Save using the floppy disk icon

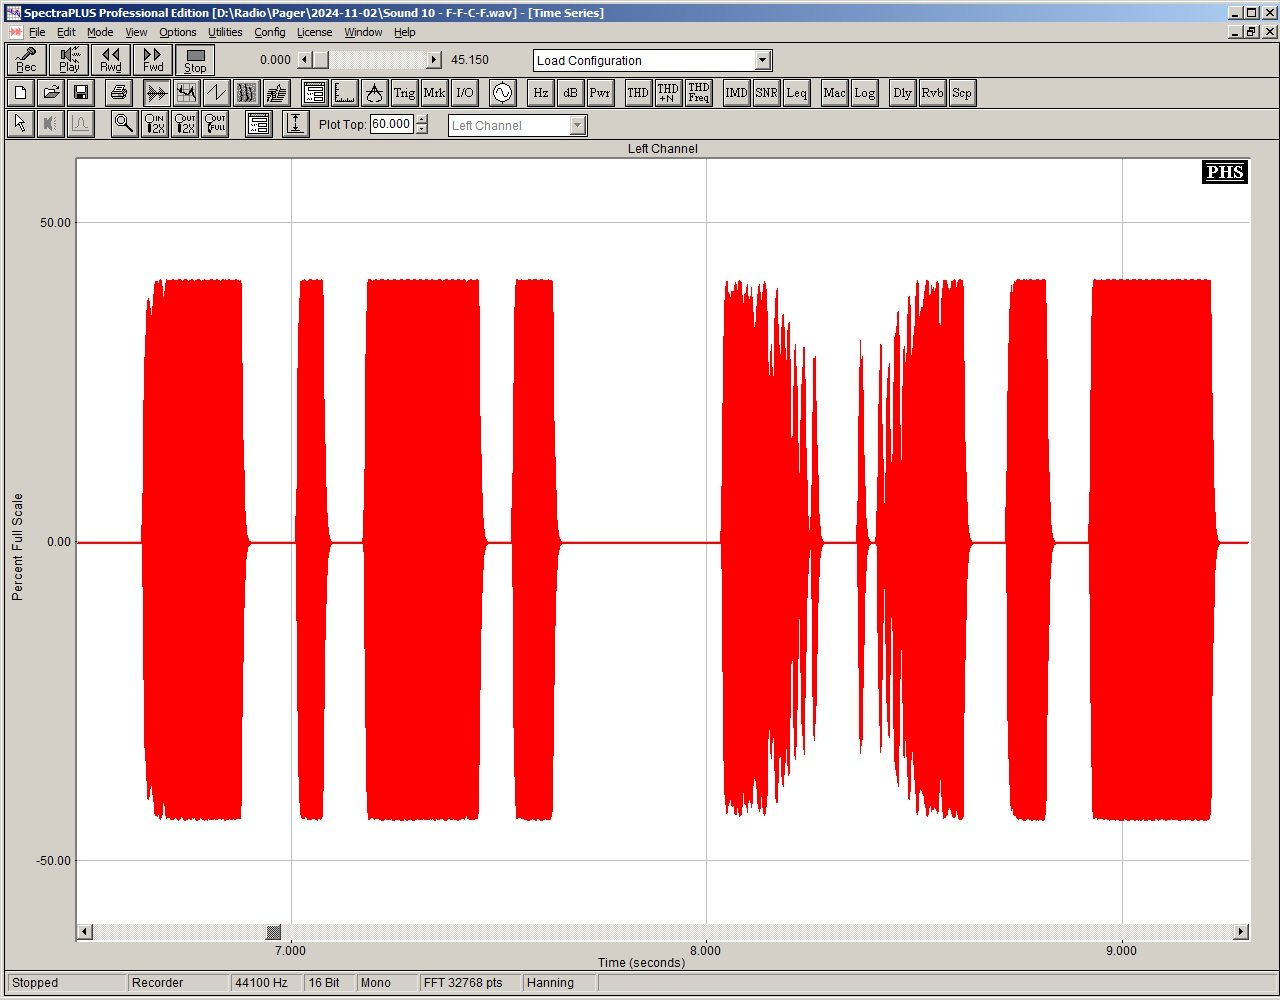(81, 93)
